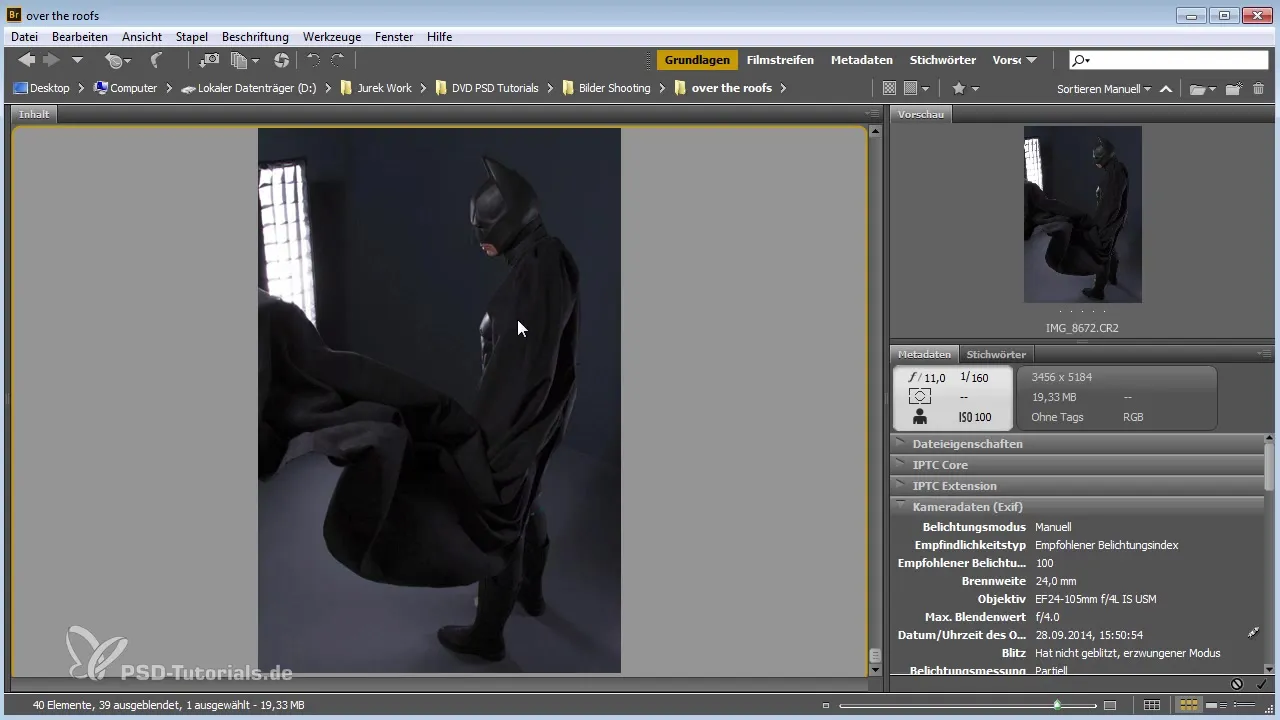Screen dimensions: 1280x720
Task: View content as details
Action: pyautogui.click(x=1217, y=705)
